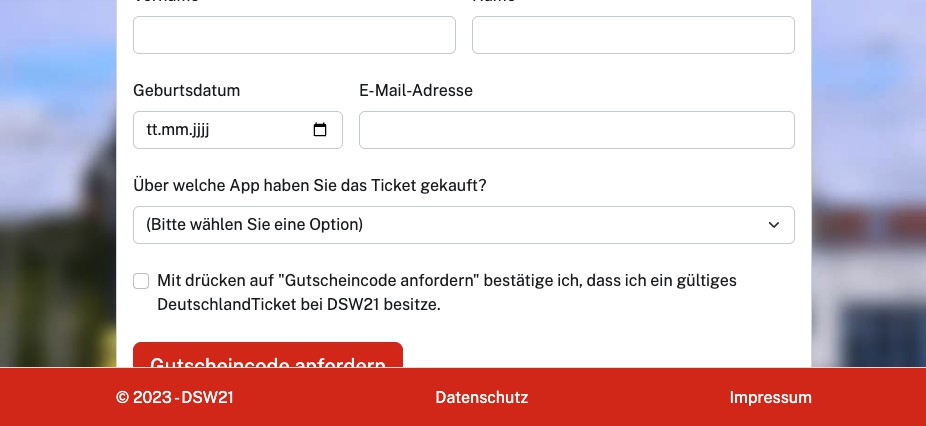Open the Impressum link in the footer
The image size is (926, 426).
770,397
